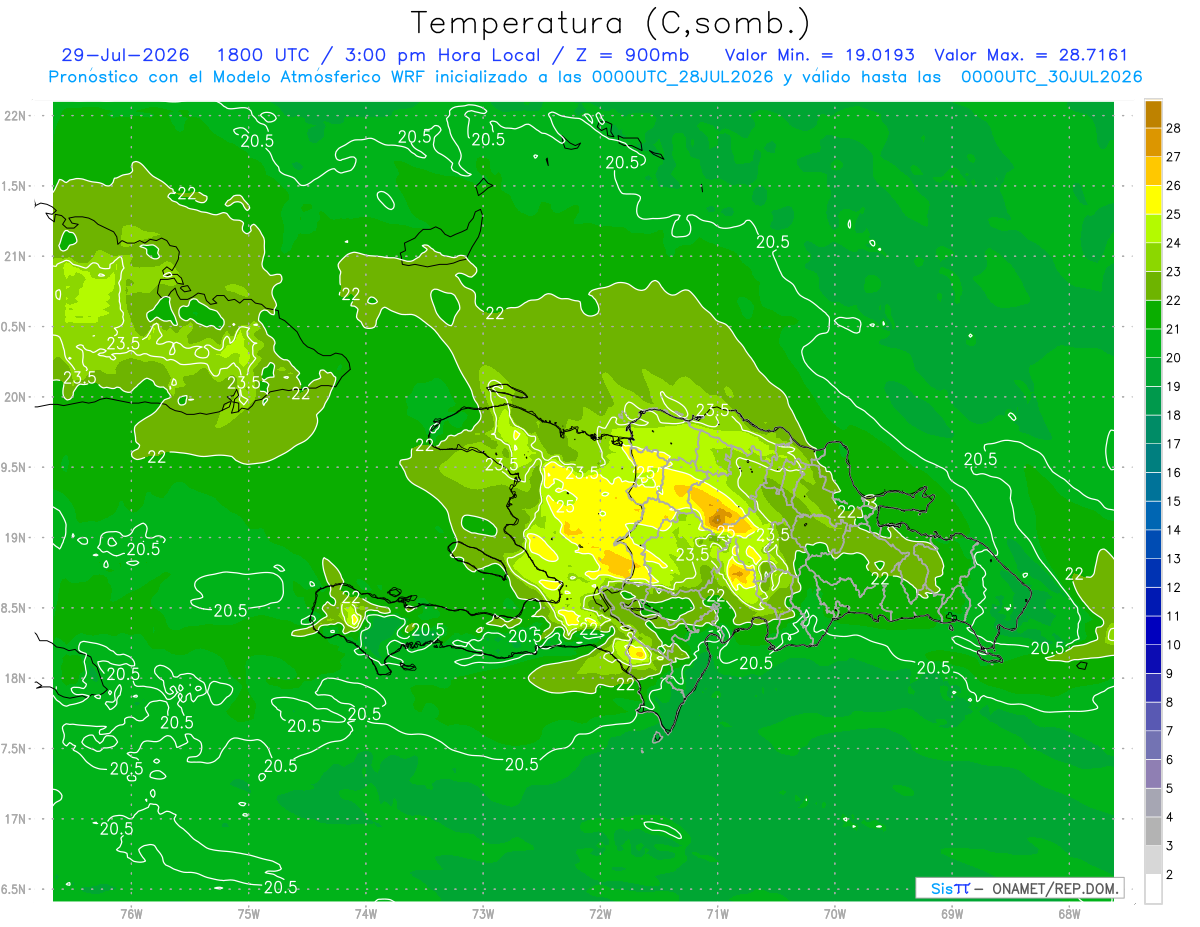
Task: Click the "70W" longitude axis label
Action: [835, 913]
